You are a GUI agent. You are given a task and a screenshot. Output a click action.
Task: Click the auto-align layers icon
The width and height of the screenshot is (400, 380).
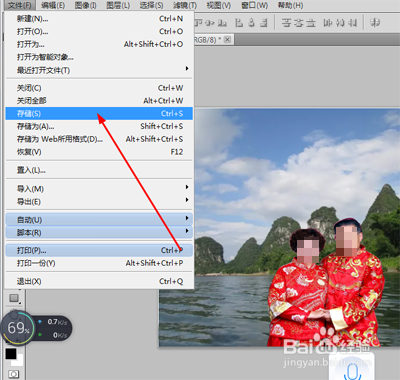[375, 23]
